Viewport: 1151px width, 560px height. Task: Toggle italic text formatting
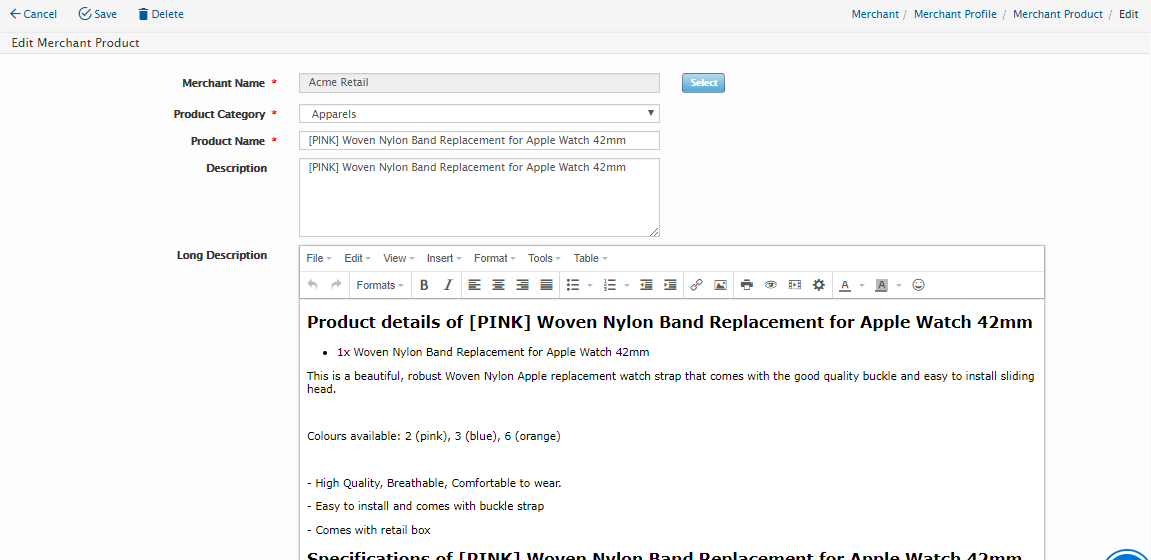(x=448, y=285)
